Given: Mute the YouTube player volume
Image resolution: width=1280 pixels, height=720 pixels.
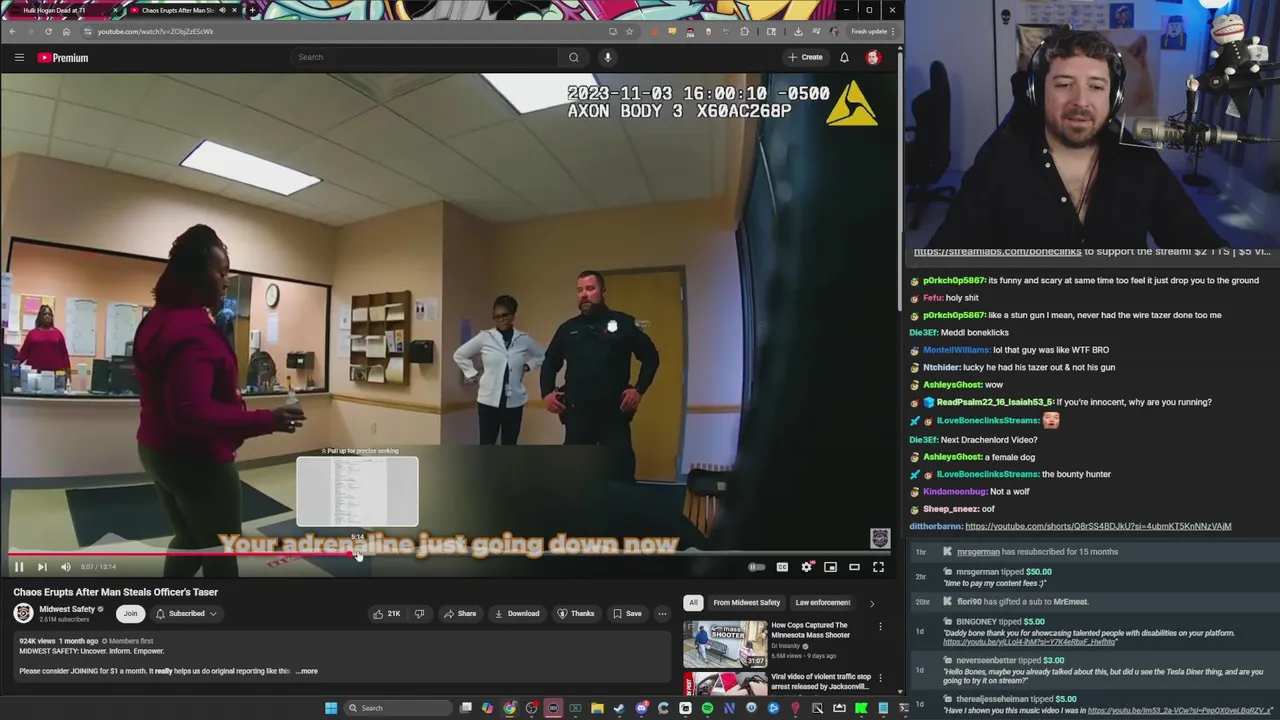Looking at the screenshot, I should [66, 567].
